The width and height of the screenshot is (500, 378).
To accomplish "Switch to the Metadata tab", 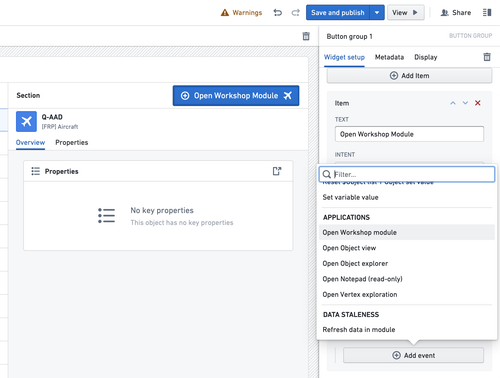I will 389,57.
